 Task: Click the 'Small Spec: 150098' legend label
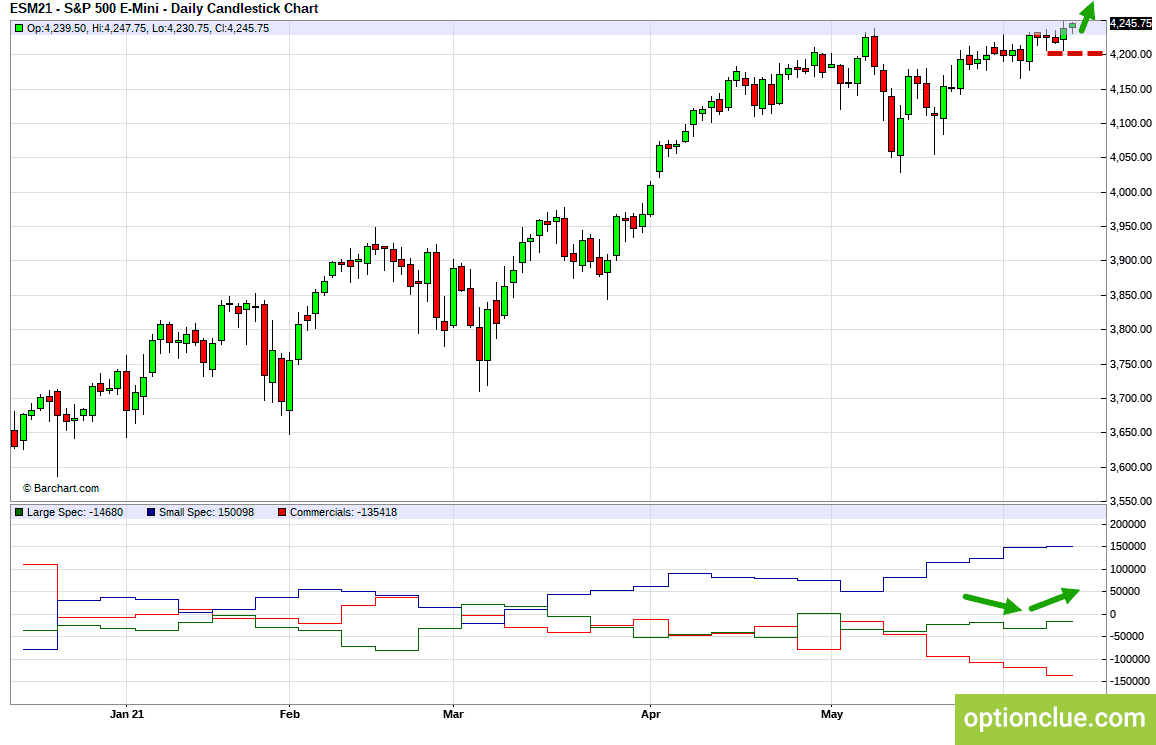coord(206,512)
